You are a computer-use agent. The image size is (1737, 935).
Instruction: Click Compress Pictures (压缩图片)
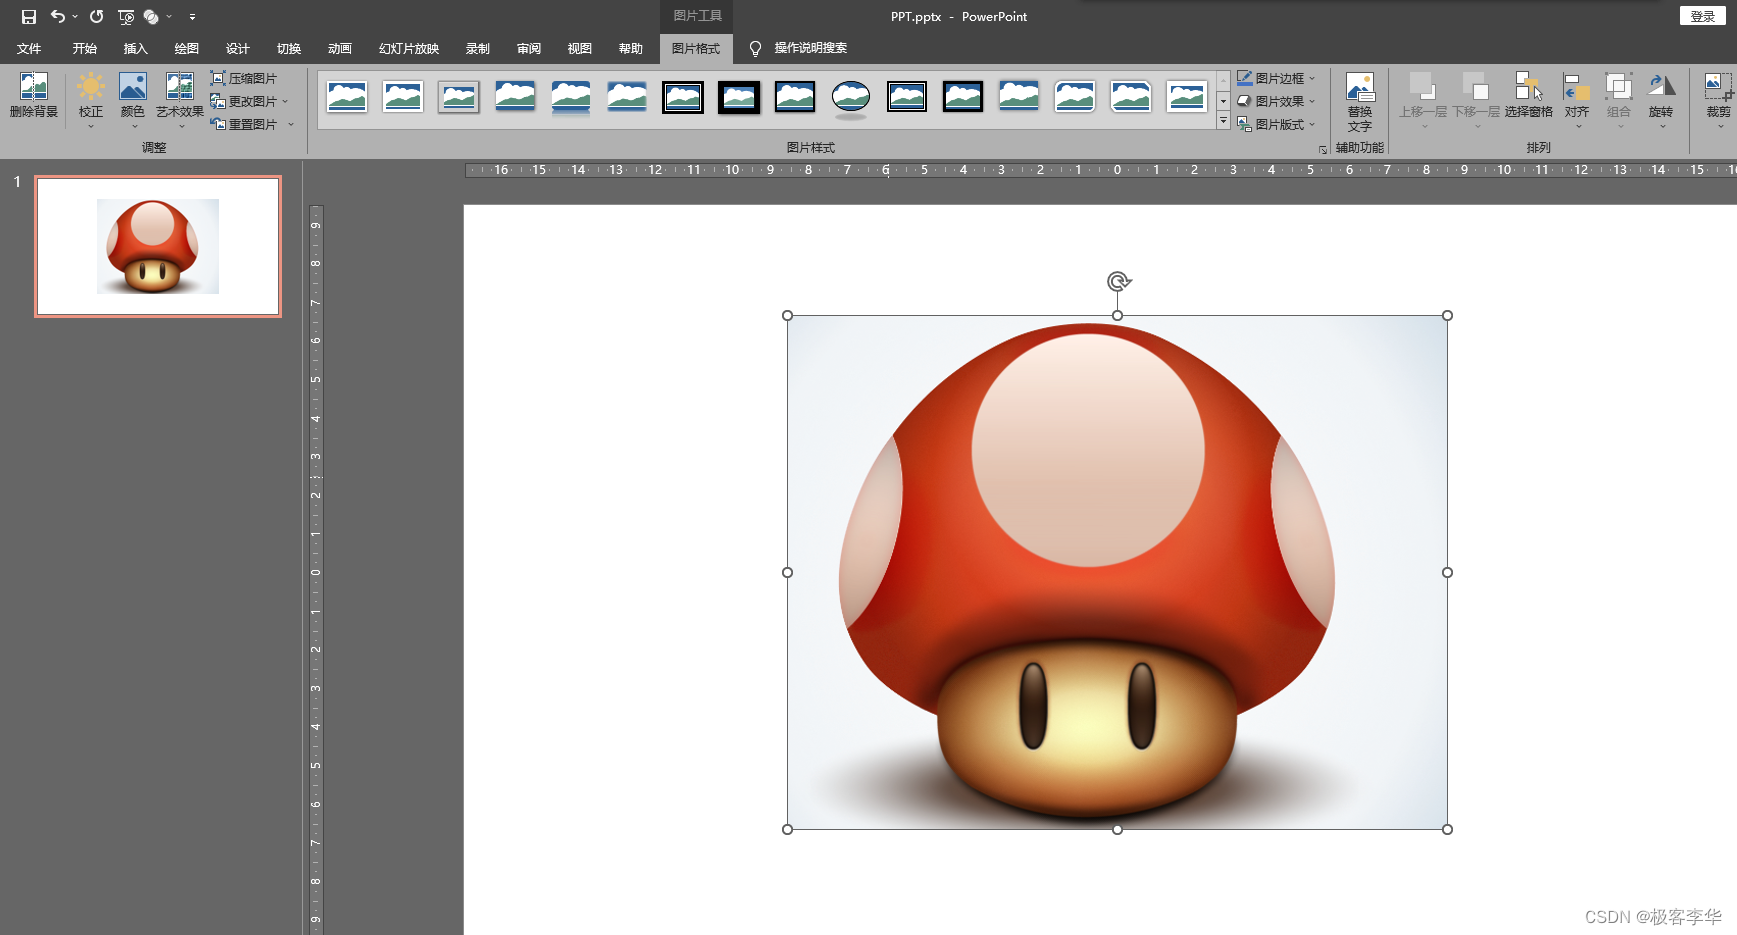point(244,78)
